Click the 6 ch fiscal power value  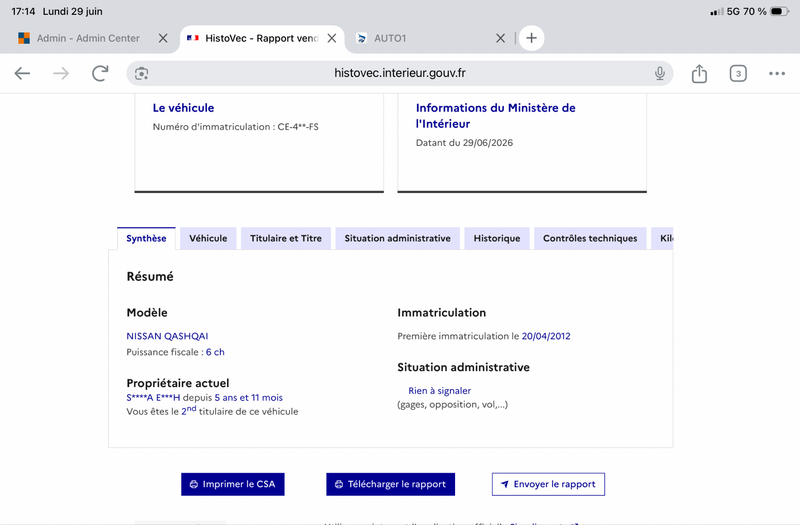215,352
